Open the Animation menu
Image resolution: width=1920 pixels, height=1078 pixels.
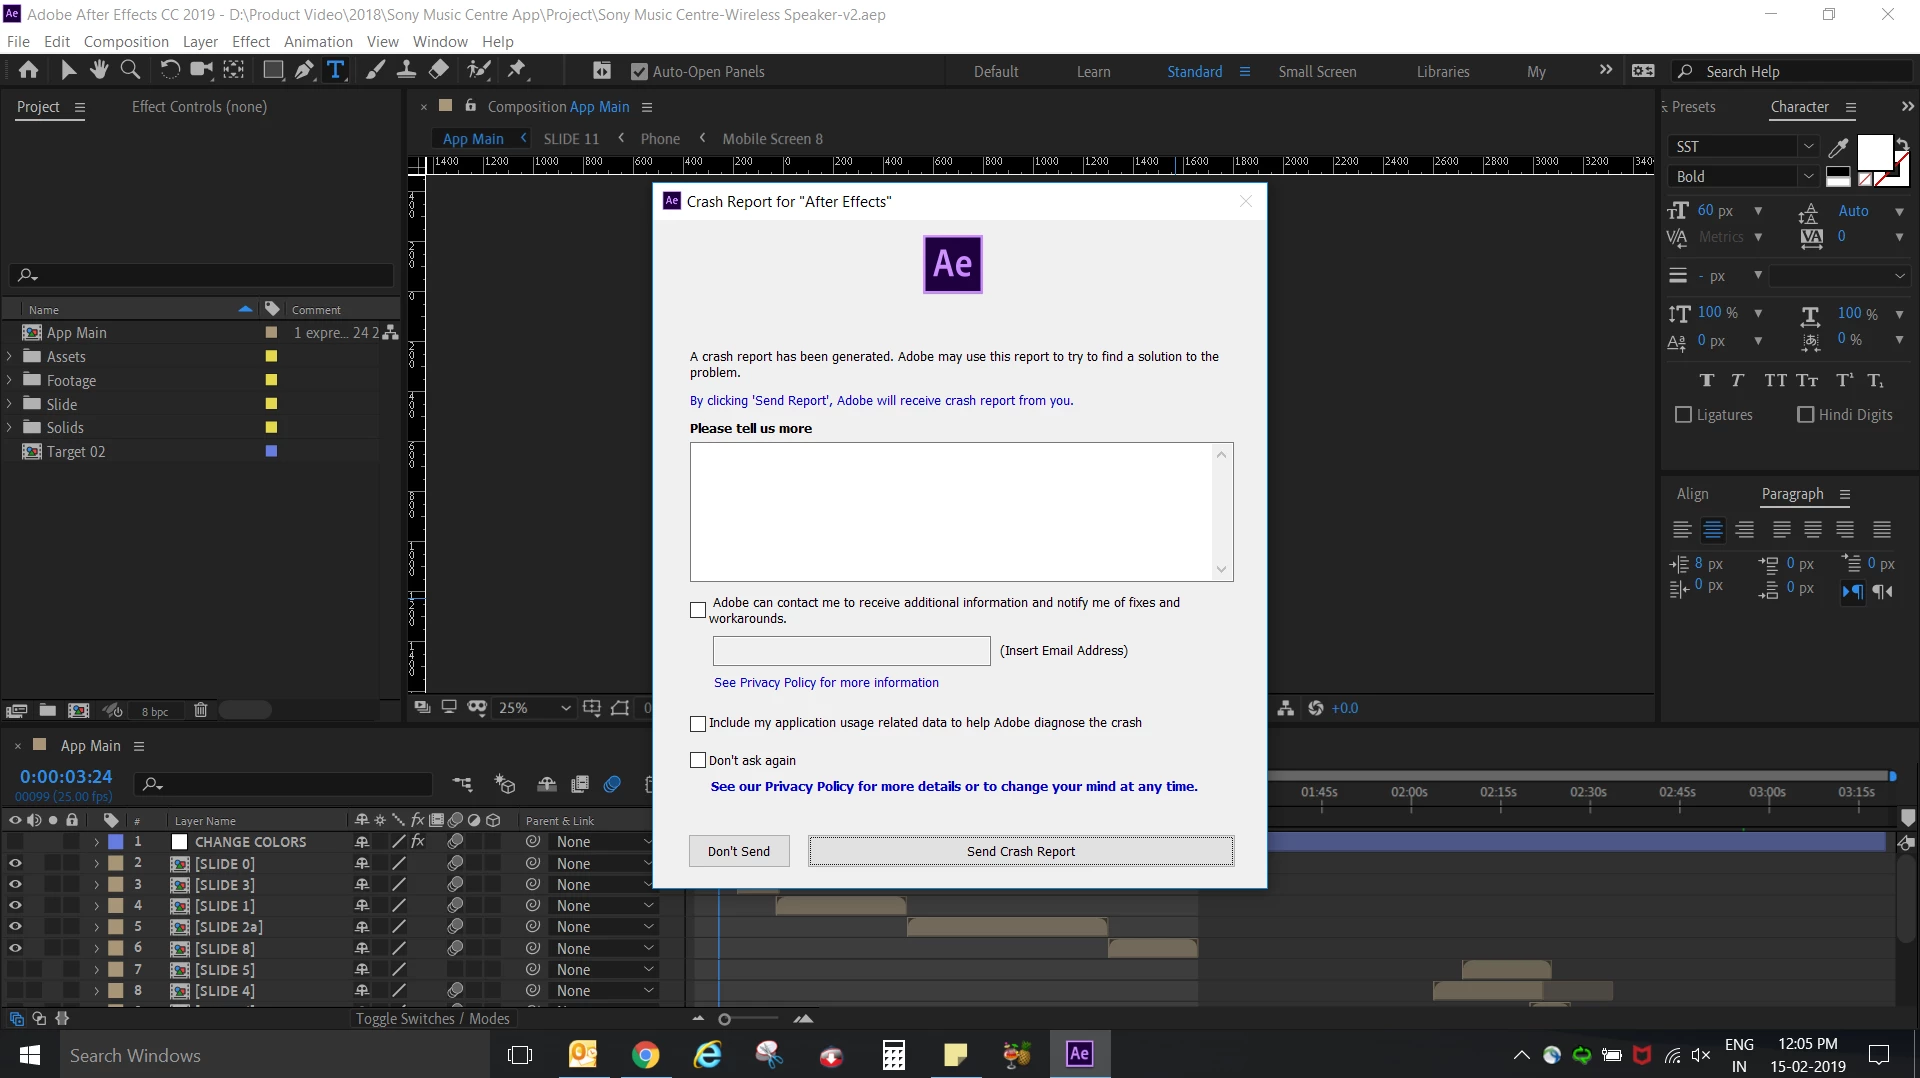[318, 41]
